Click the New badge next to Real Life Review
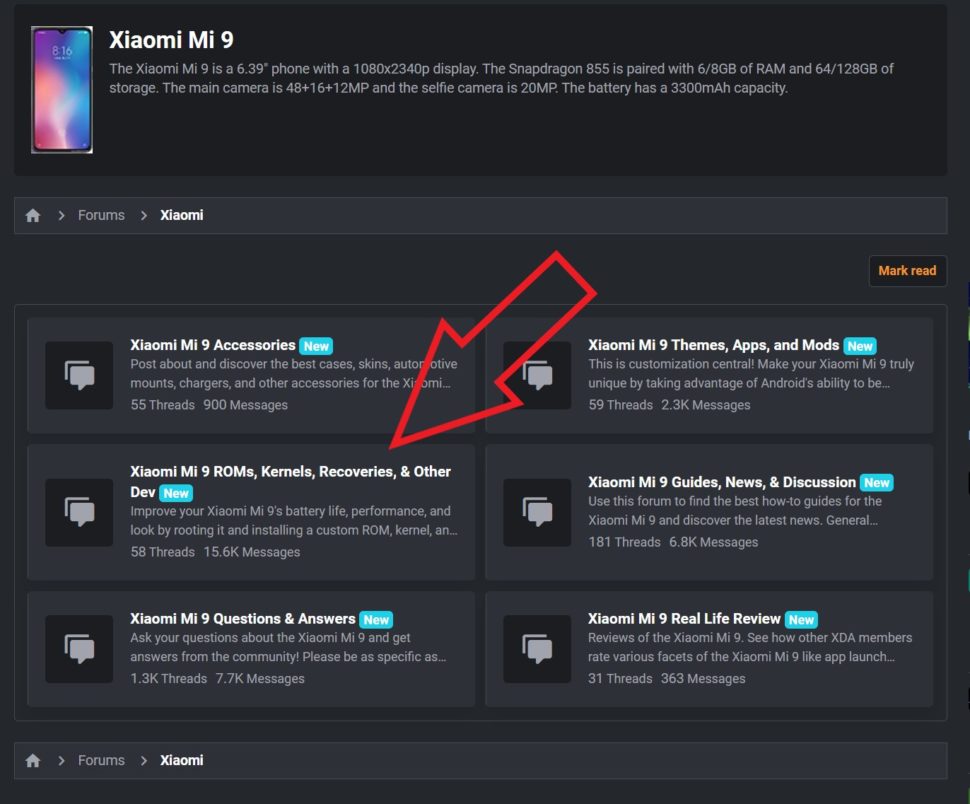970x804 pixels. (x=801, y=619)
